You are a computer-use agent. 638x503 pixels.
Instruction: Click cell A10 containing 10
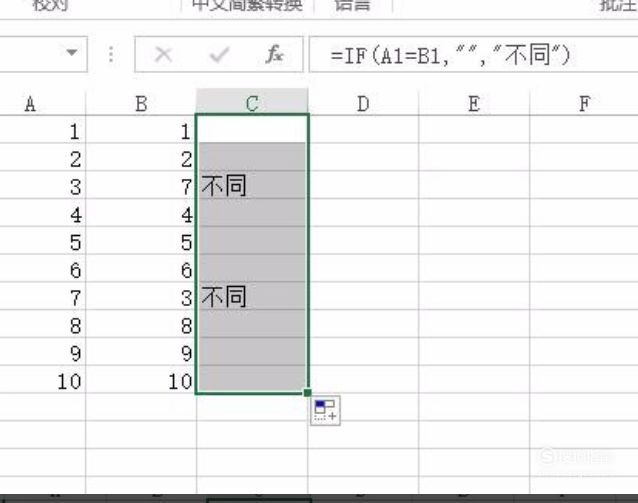(42, 380)
